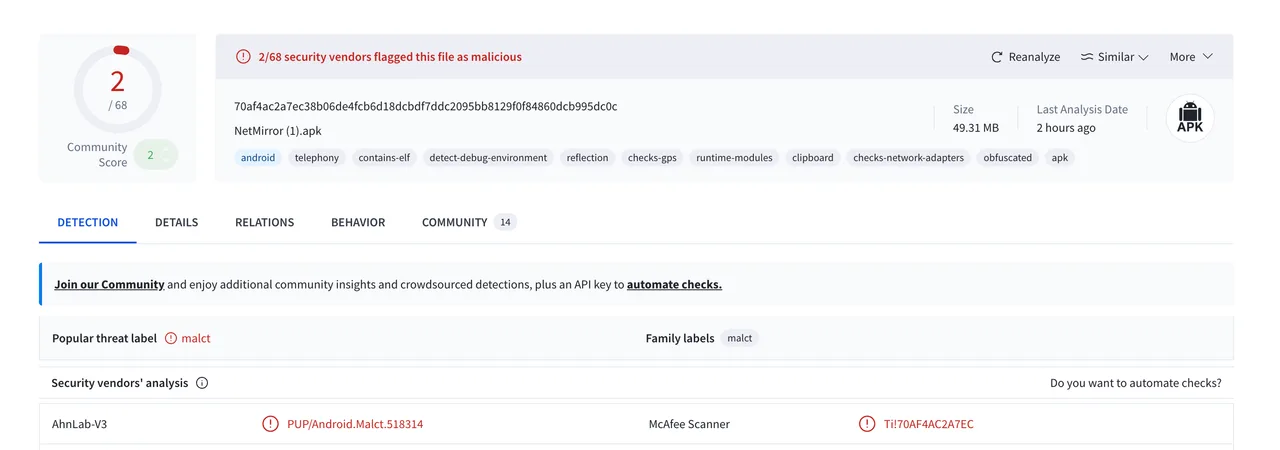1280x450 pixels.
Task: Switch to the BEHAVIOR tab
Action: 358,222
